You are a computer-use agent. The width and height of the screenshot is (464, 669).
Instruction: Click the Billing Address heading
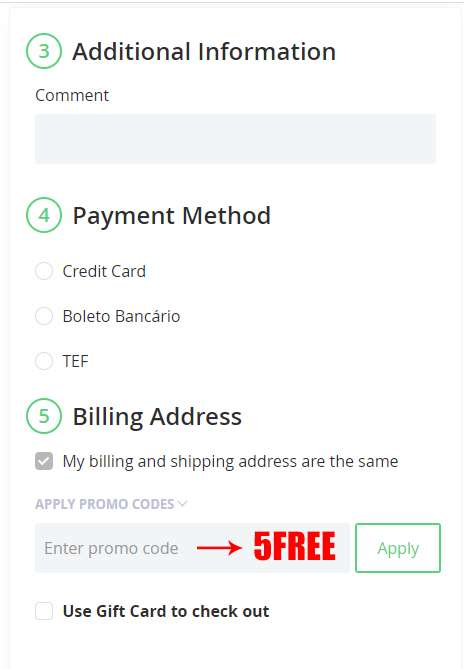coord(157,416)
